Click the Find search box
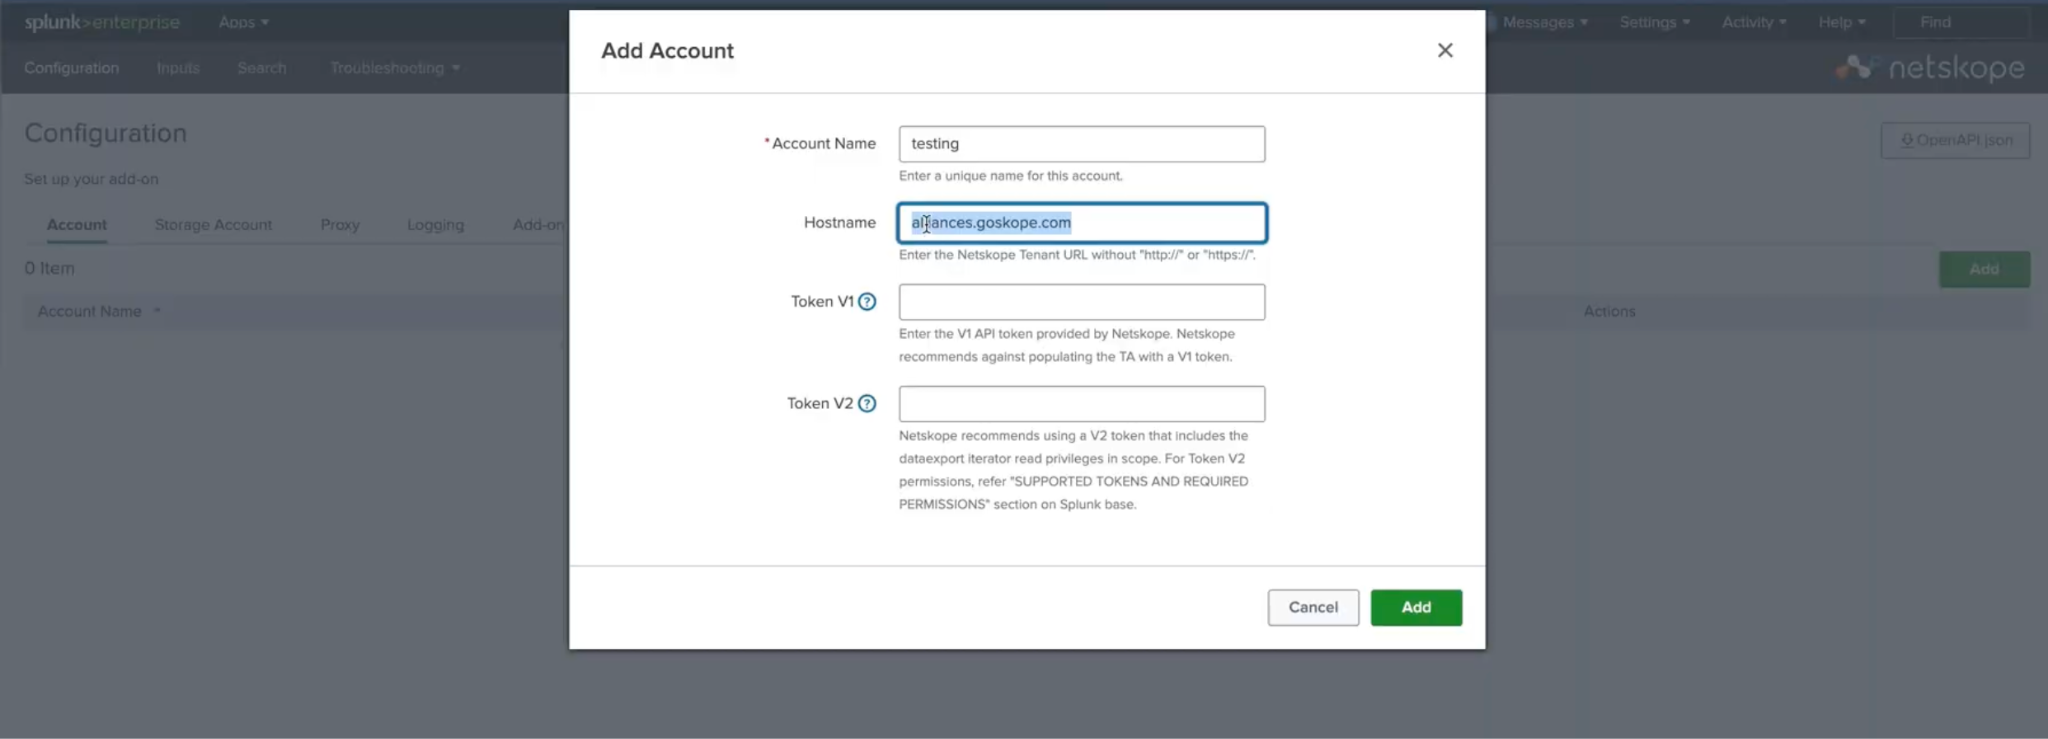Viewport: 2048px width, 739px height. point(1961,22)
